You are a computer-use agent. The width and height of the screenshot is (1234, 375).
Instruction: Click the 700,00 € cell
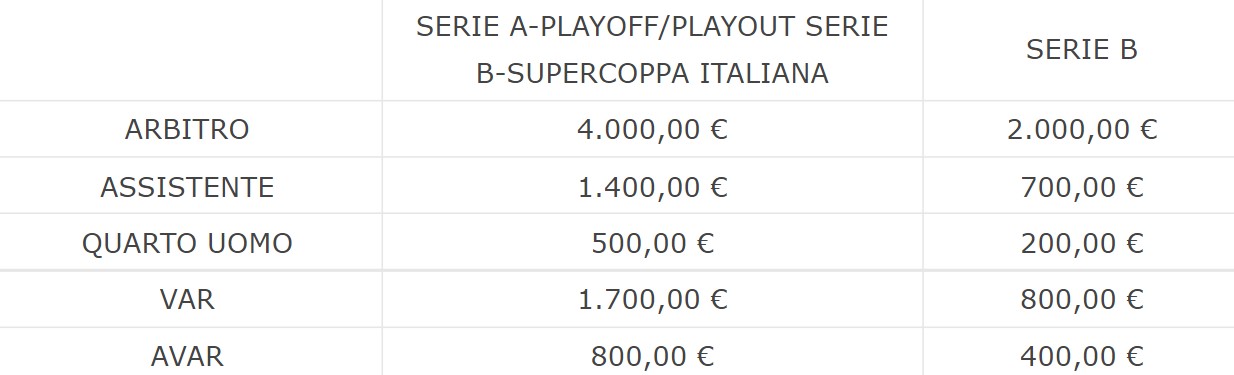coord(1081,187)
